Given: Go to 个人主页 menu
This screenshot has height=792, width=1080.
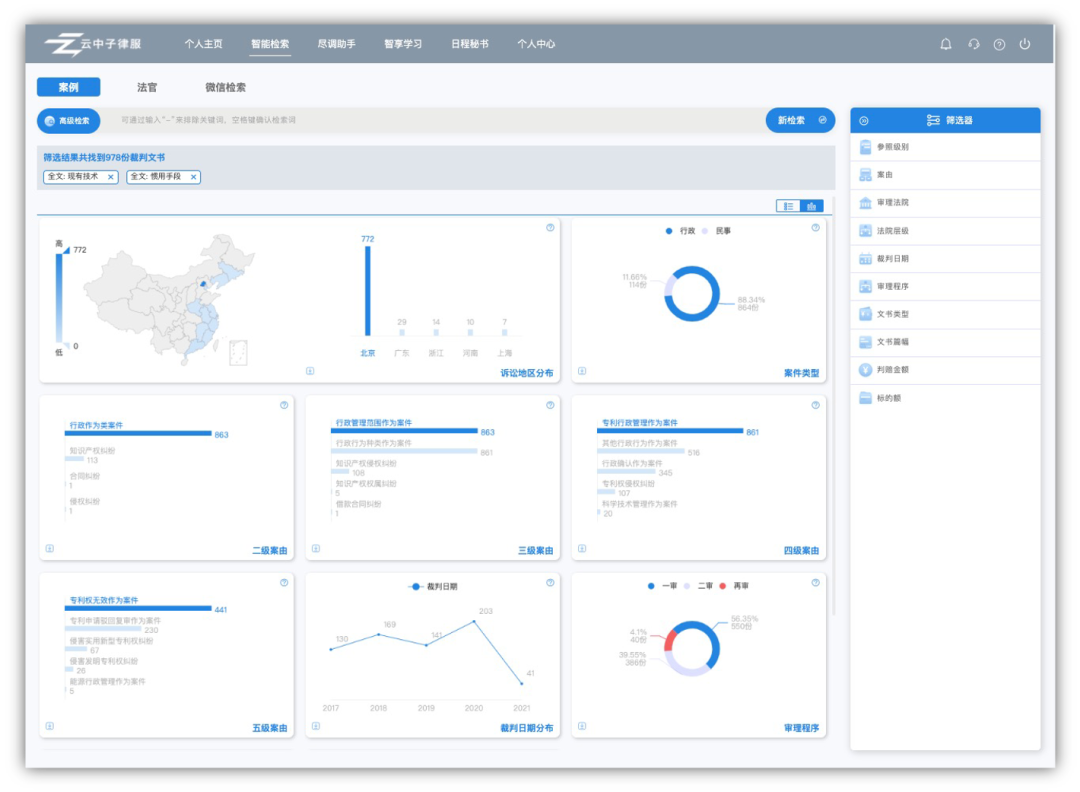Looking at the screenshot, I should (203, 44).
